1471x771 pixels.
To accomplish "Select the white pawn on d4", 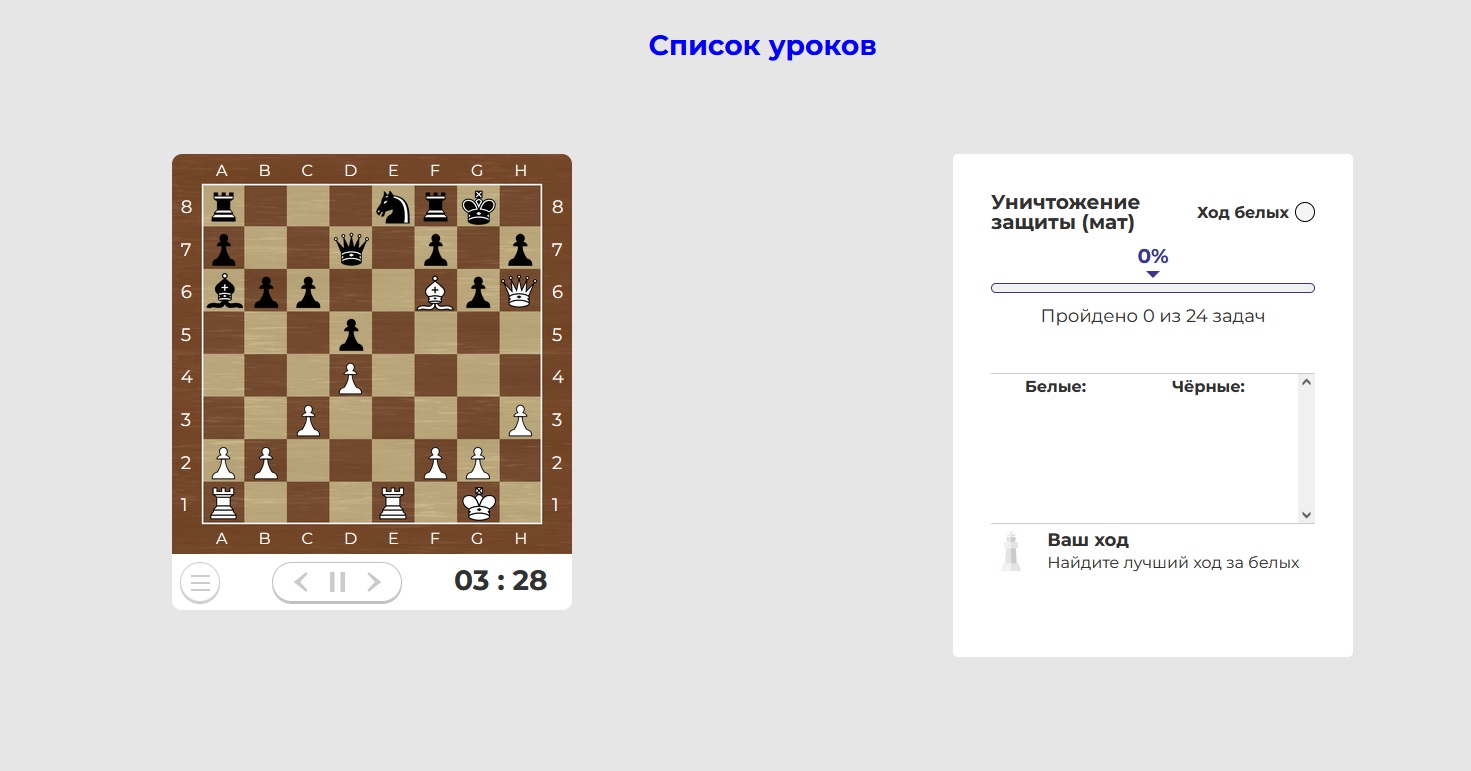I will 350,376.
